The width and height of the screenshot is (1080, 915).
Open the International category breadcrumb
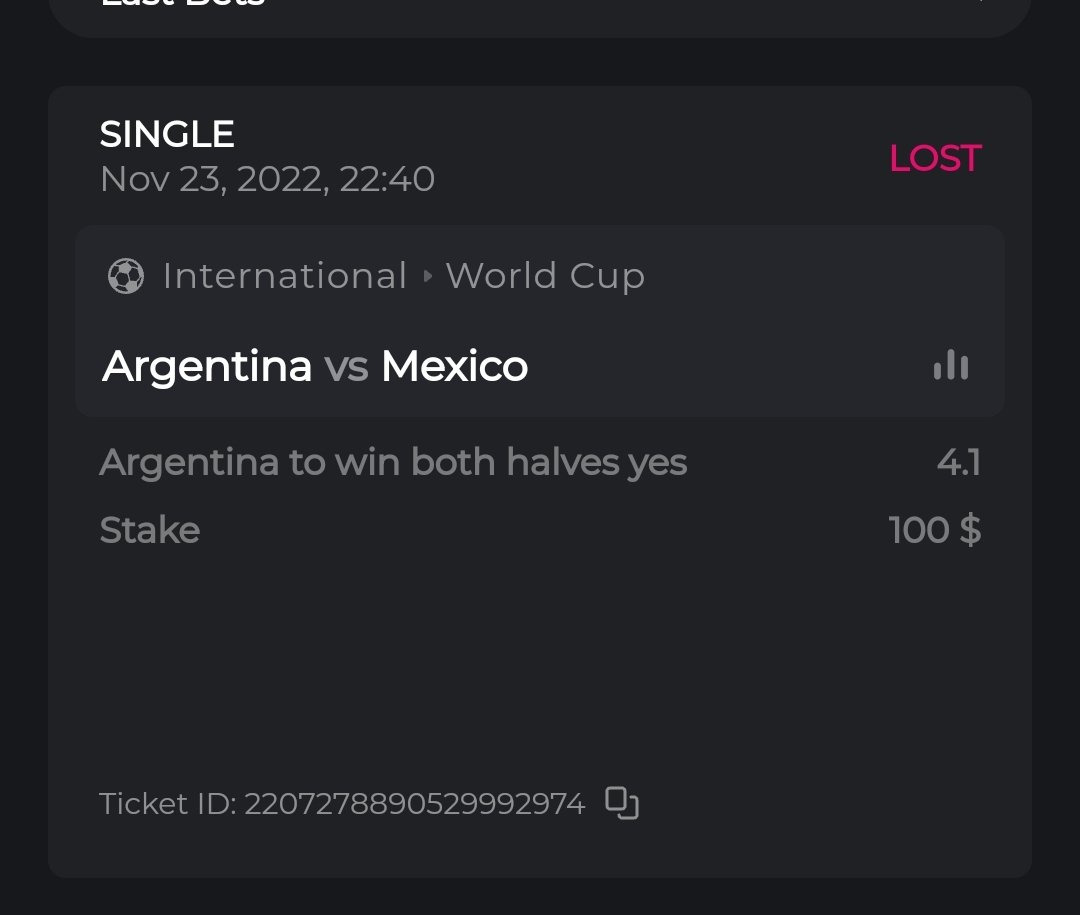click(285, 276)
